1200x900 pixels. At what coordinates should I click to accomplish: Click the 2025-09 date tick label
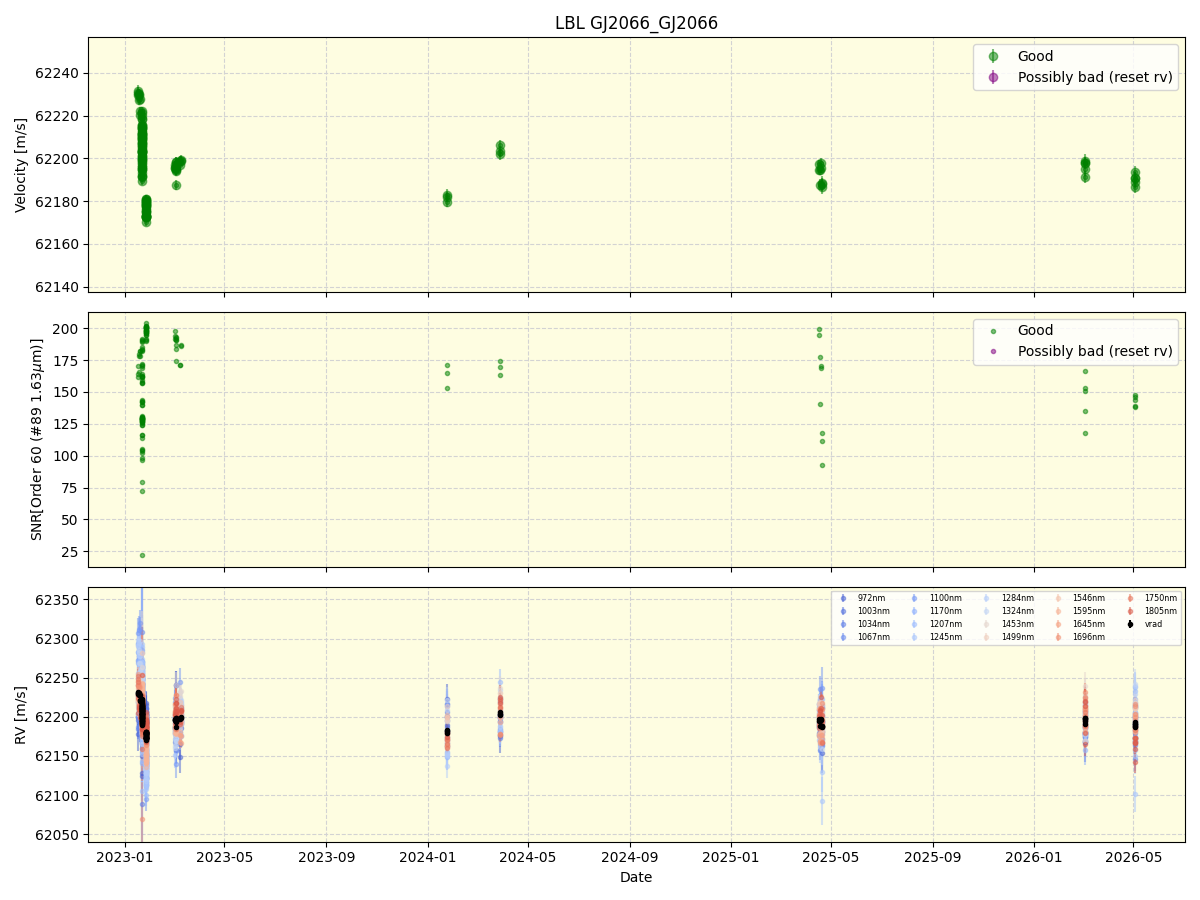click(933, 857)
